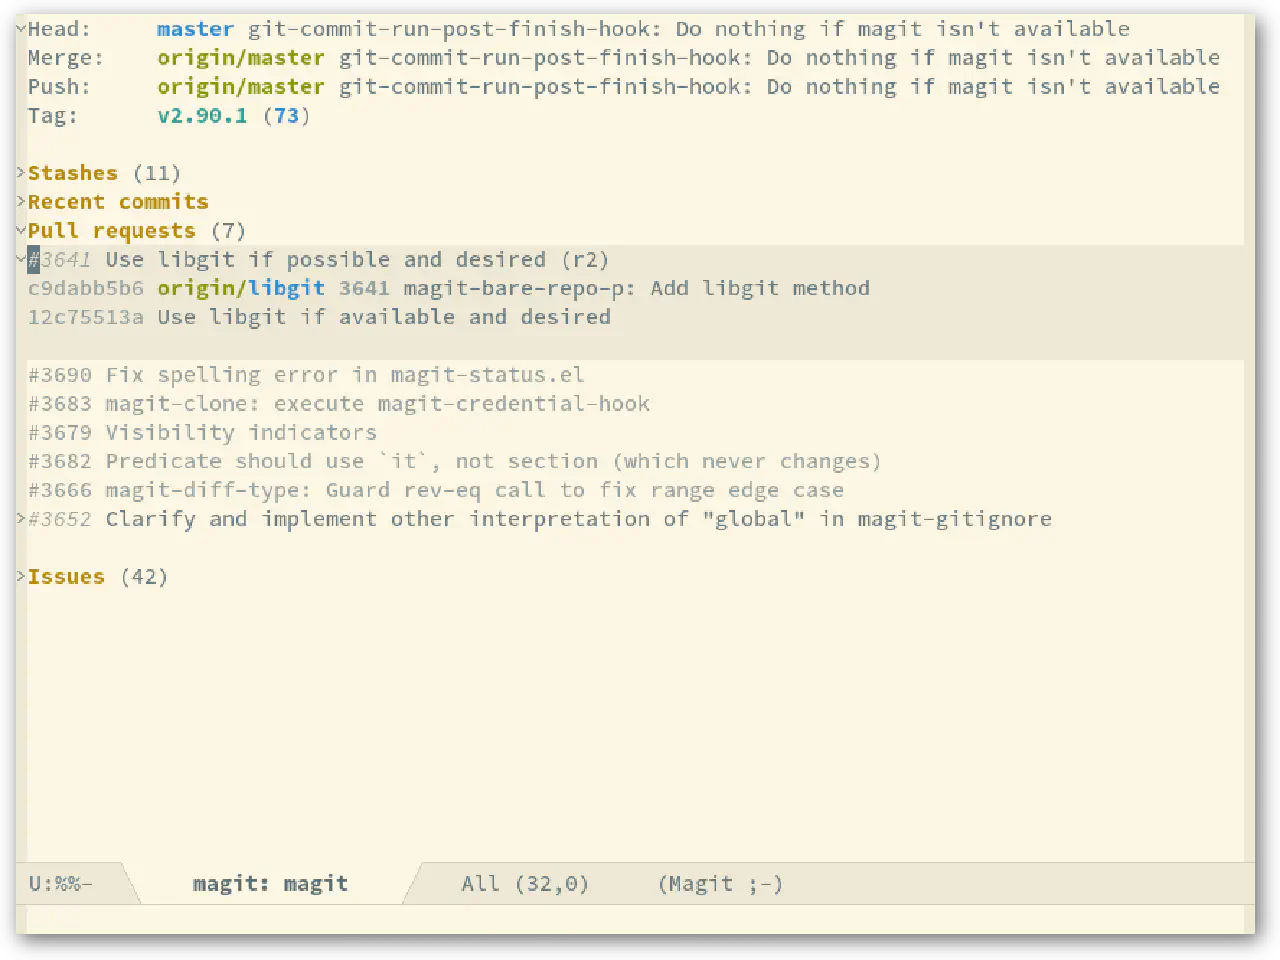Select pull request #3679 Visibility indicators
The image size is (1280, 960).
click(202, 433)
